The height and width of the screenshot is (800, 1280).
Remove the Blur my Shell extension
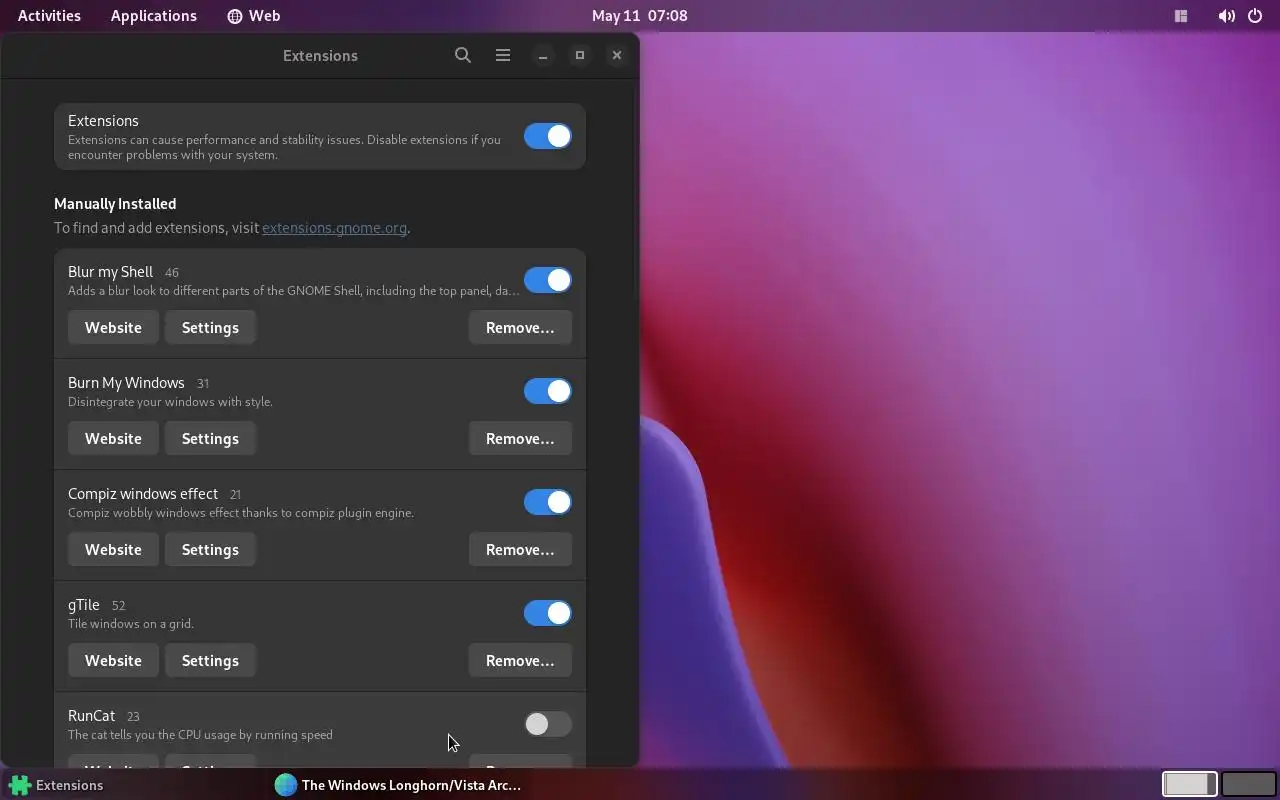pyautogui.click(x=520, y=328)
